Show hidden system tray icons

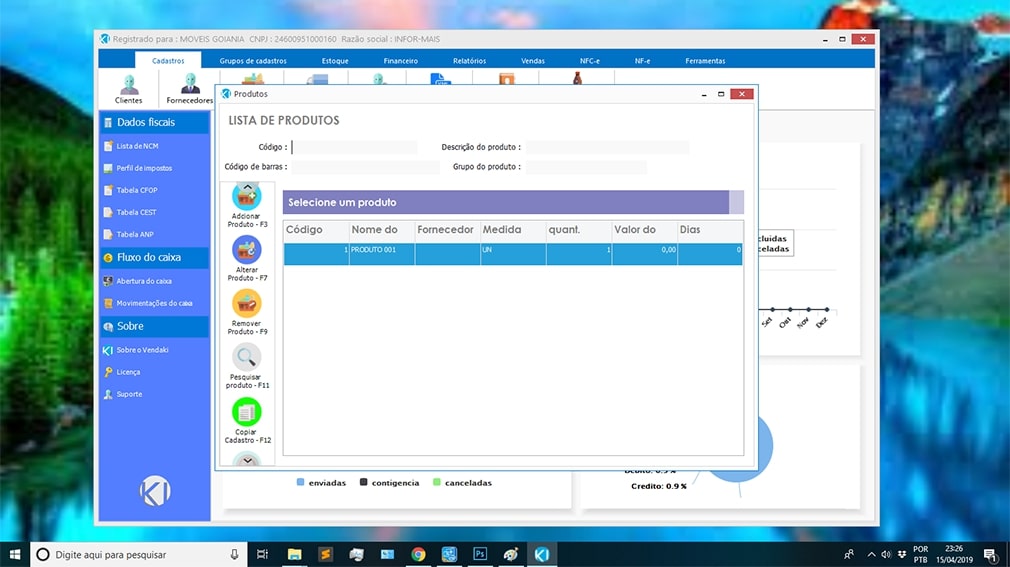871,554
